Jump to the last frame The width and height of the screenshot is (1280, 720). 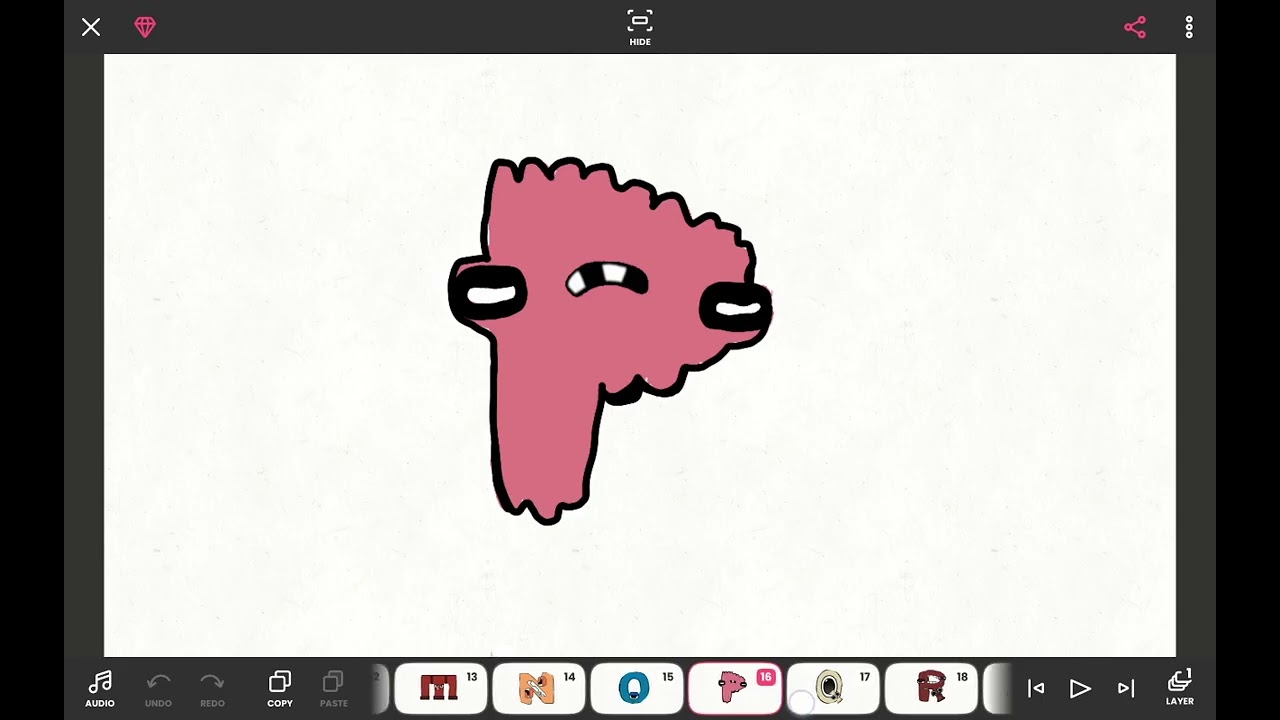click(x=1126, y=688)
